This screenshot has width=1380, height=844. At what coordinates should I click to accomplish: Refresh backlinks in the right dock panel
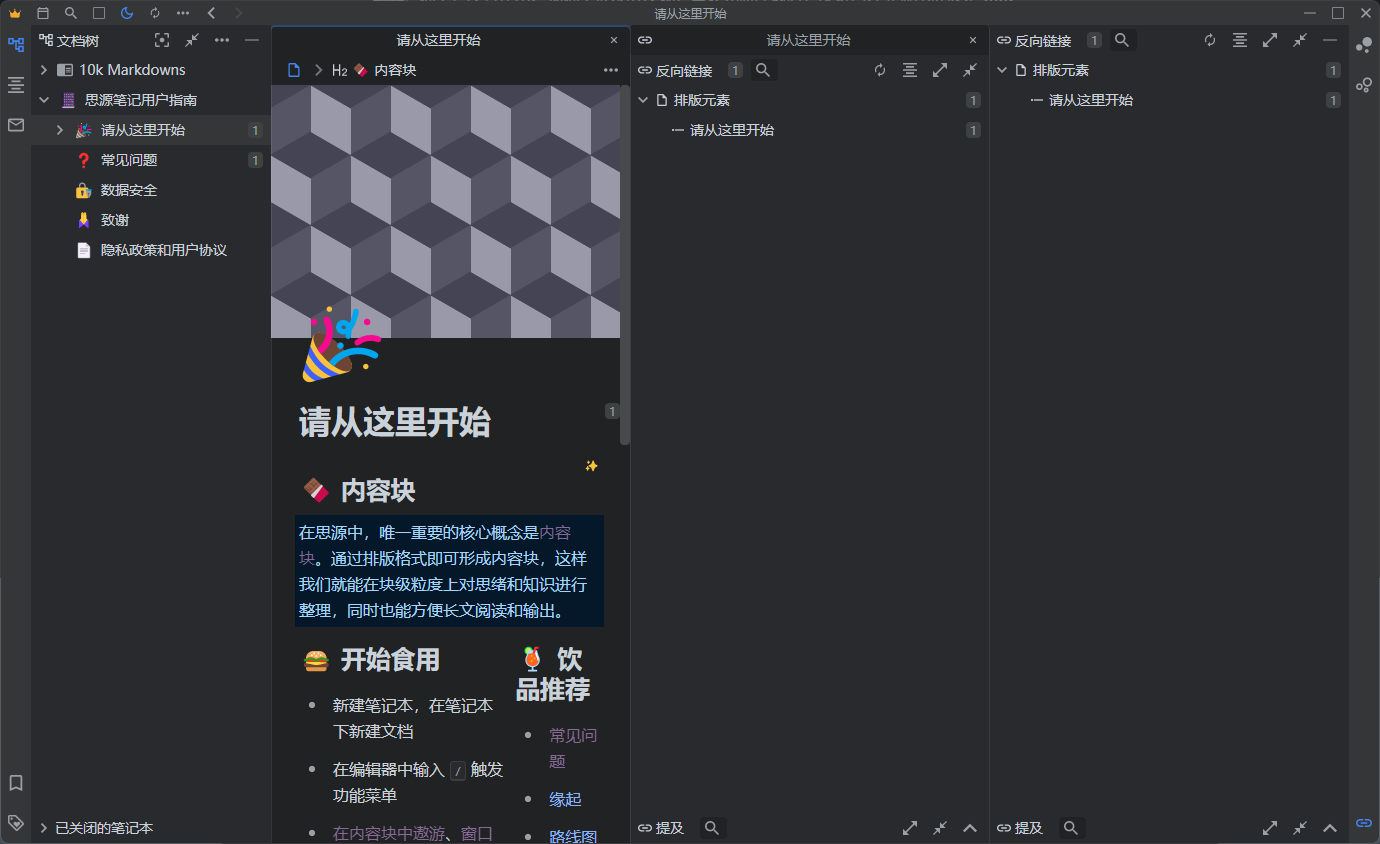[1210, 40]
